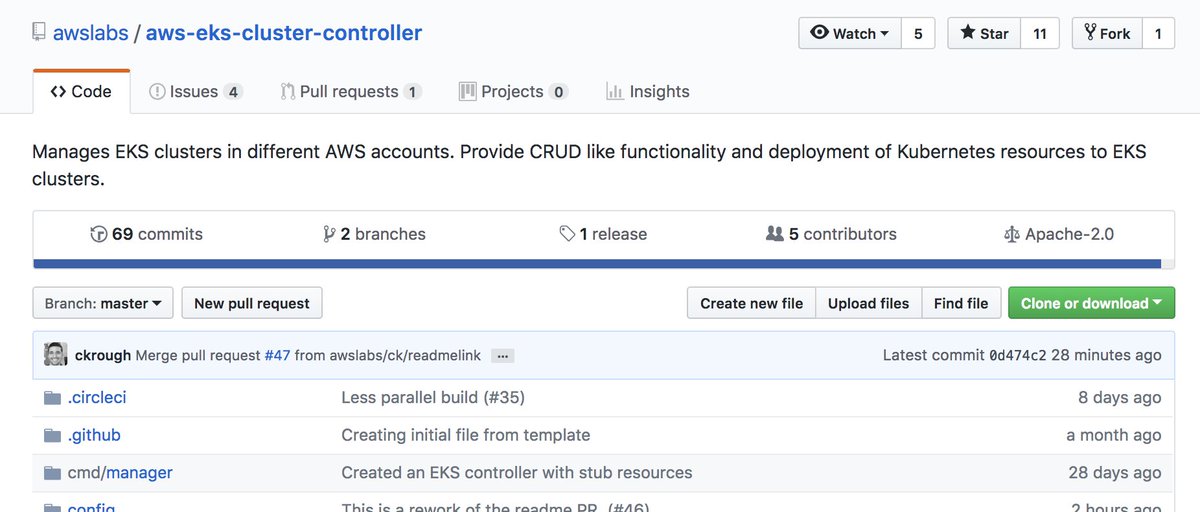Viewport: 1200px width, 512px height.
Task: Click Create new file button
Action: pos(752,303)
